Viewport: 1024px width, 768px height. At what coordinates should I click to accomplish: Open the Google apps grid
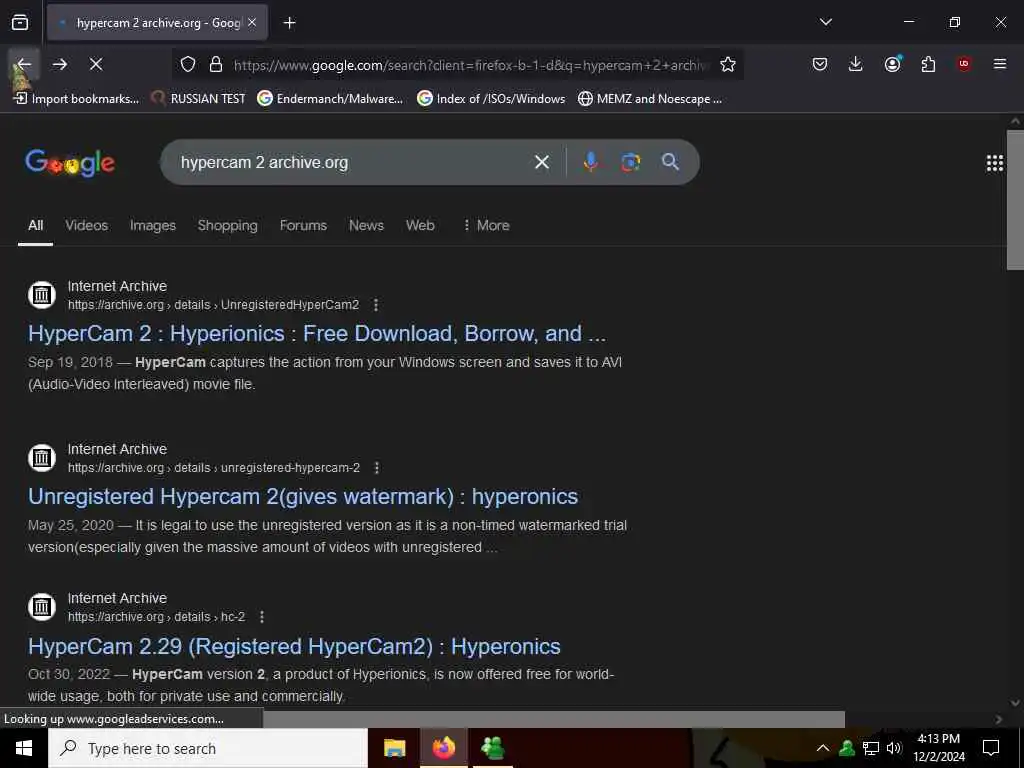tap(995, 163)
